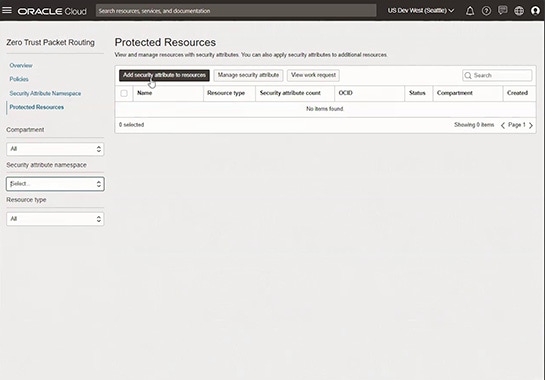Go to next page arrow
Screen dimensions: 545x380
pos(531,125)
